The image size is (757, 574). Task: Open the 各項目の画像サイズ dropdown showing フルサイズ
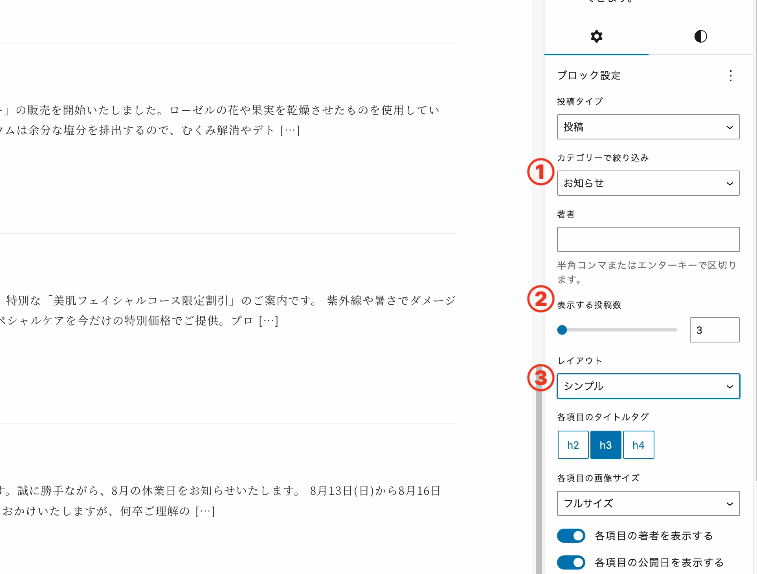(648, 504)
